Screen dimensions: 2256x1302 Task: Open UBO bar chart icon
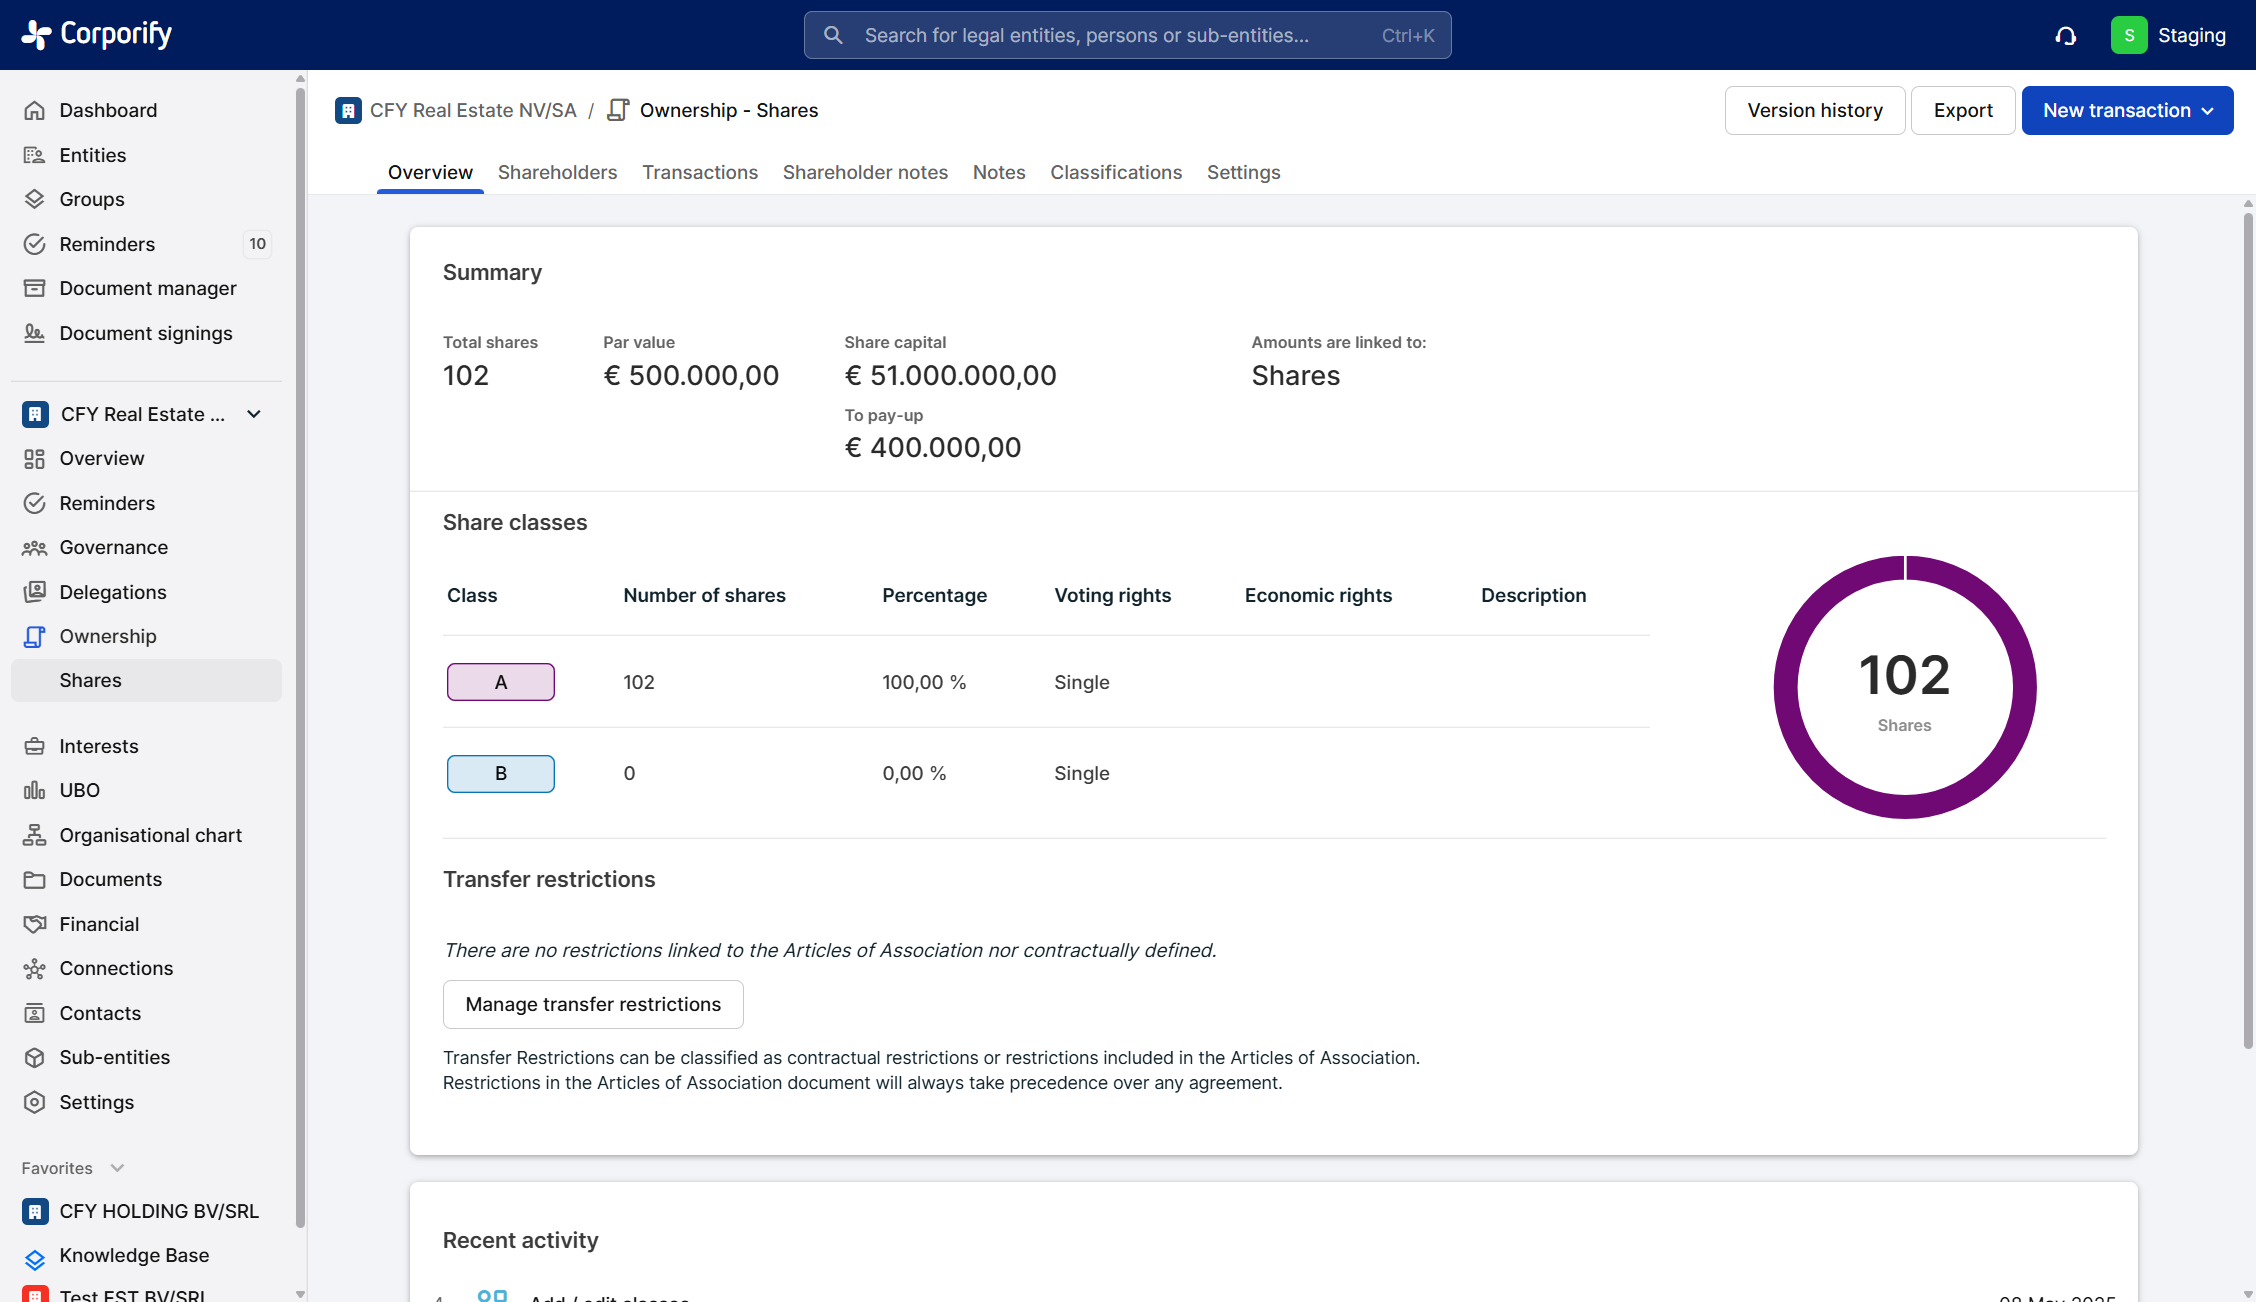coord(34,790)
